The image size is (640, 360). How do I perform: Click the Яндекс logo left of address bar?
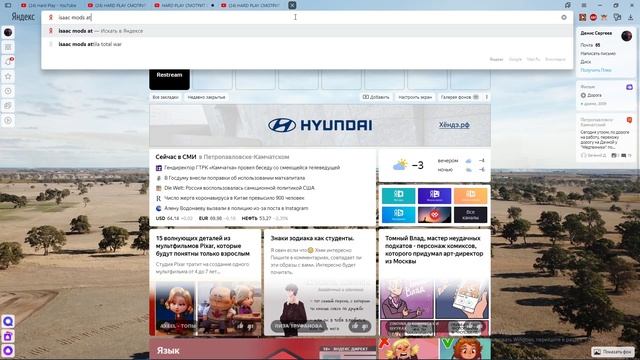[x=23, y=17]
